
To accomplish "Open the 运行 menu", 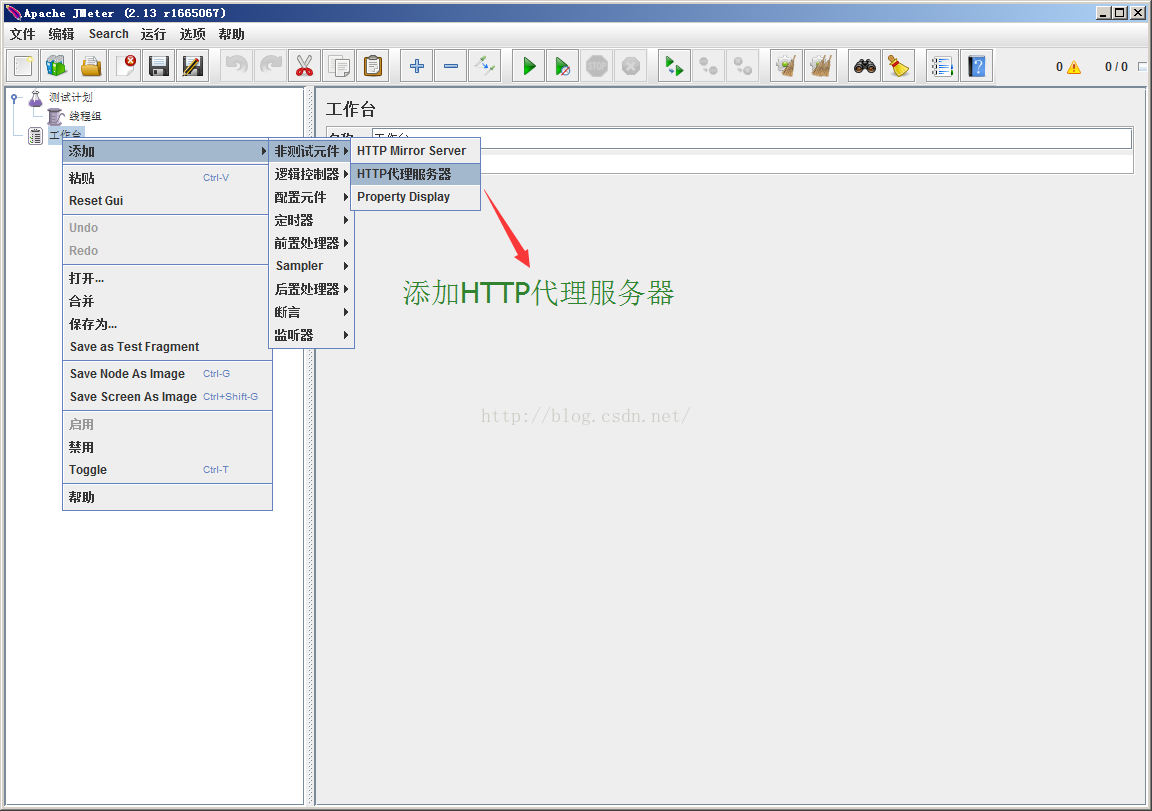I will [x=153, y=34].
